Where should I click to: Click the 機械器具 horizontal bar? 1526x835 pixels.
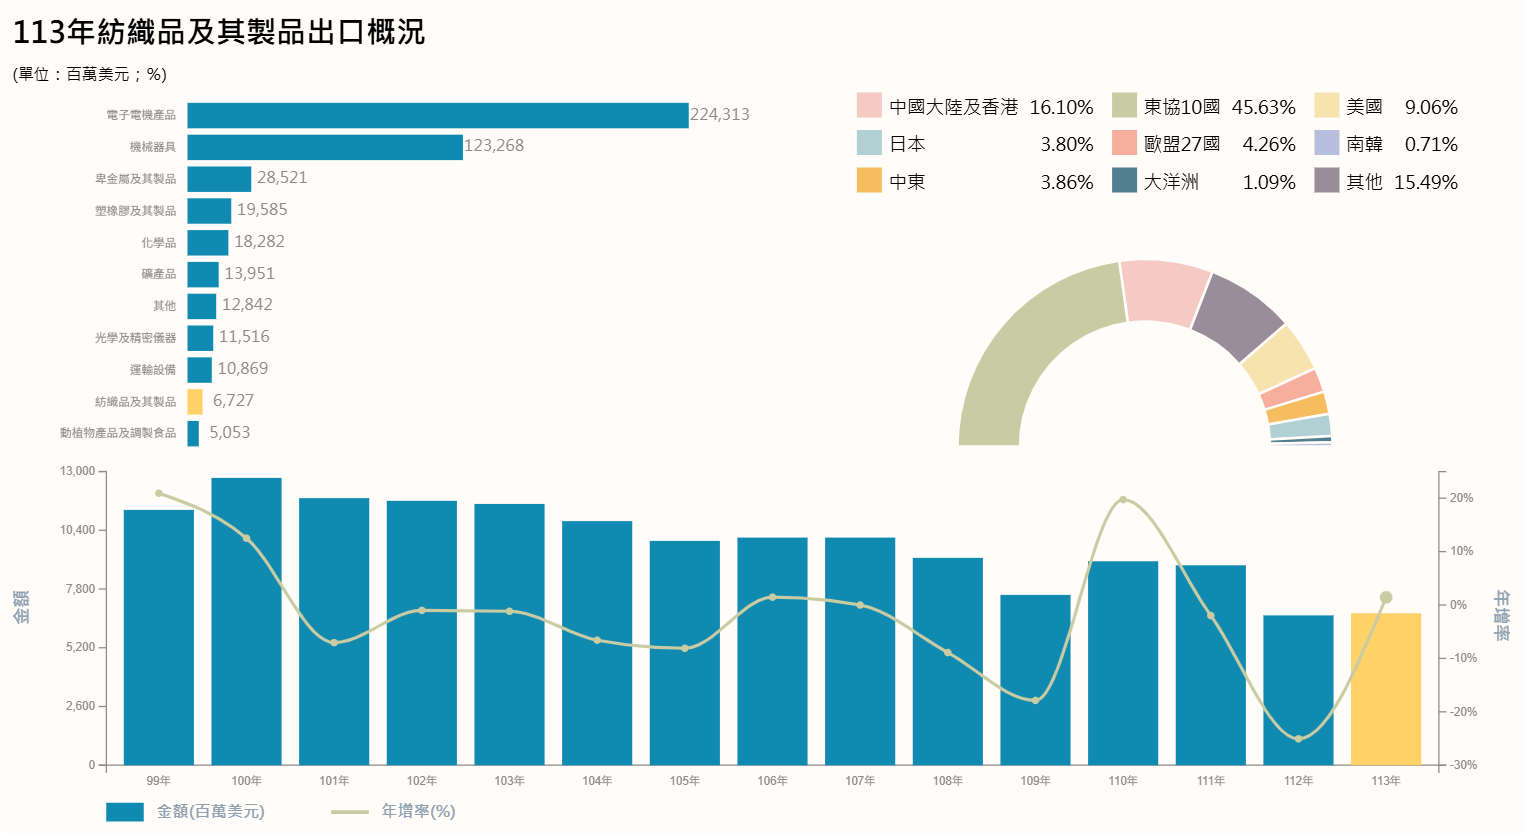(325, 147)
